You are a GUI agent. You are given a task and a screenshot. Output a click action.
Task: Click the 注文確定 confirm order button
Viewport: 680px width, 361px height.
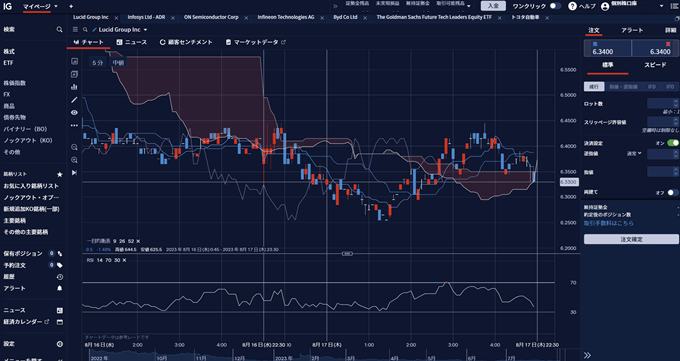click(631, 239)
